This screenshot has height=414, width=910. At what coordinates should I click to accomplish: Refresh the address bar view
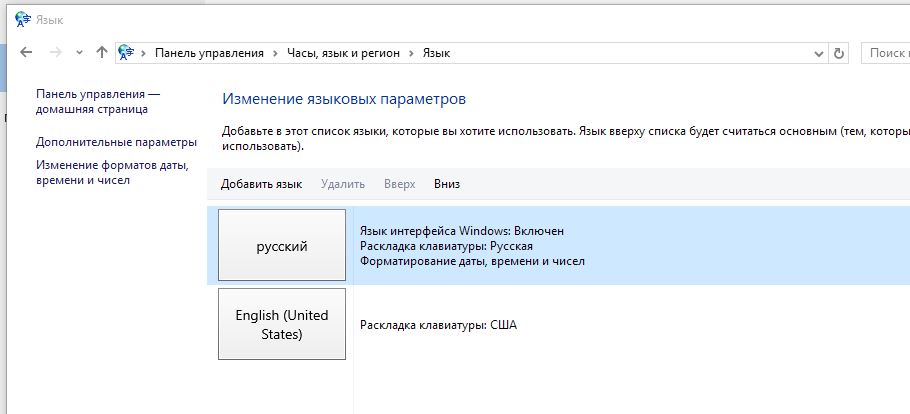[x=838, y=53]
